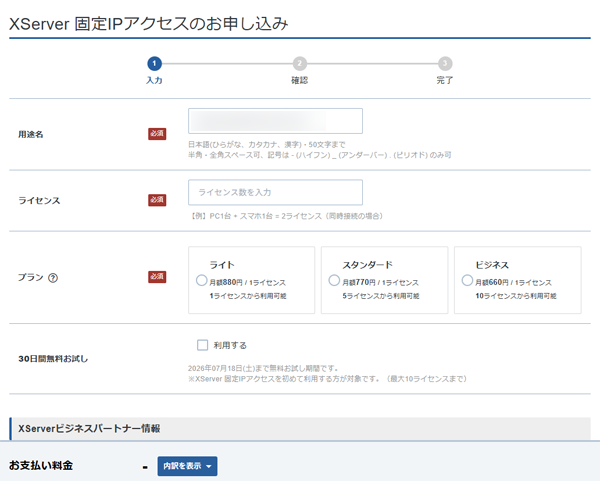Click the 必須 badge beside プラン
Viewport: 600px width, 481px height.
(x=157, y=277)
